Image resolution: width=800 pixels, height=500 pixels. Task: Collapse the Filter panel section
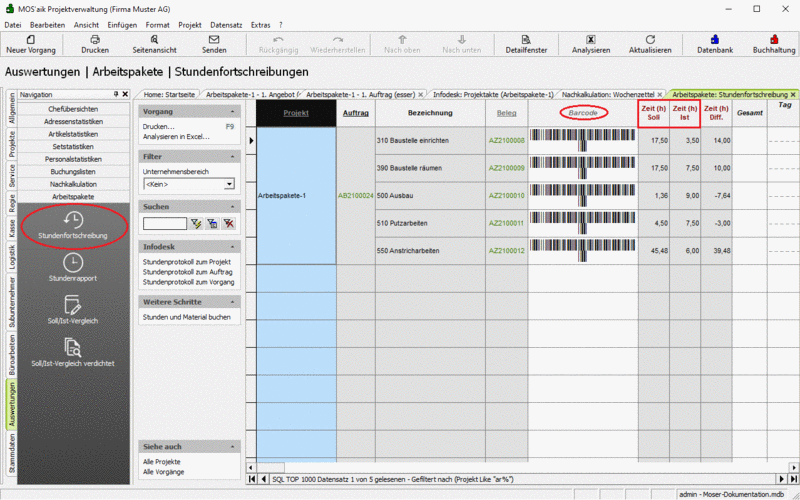tap(233, 157)
